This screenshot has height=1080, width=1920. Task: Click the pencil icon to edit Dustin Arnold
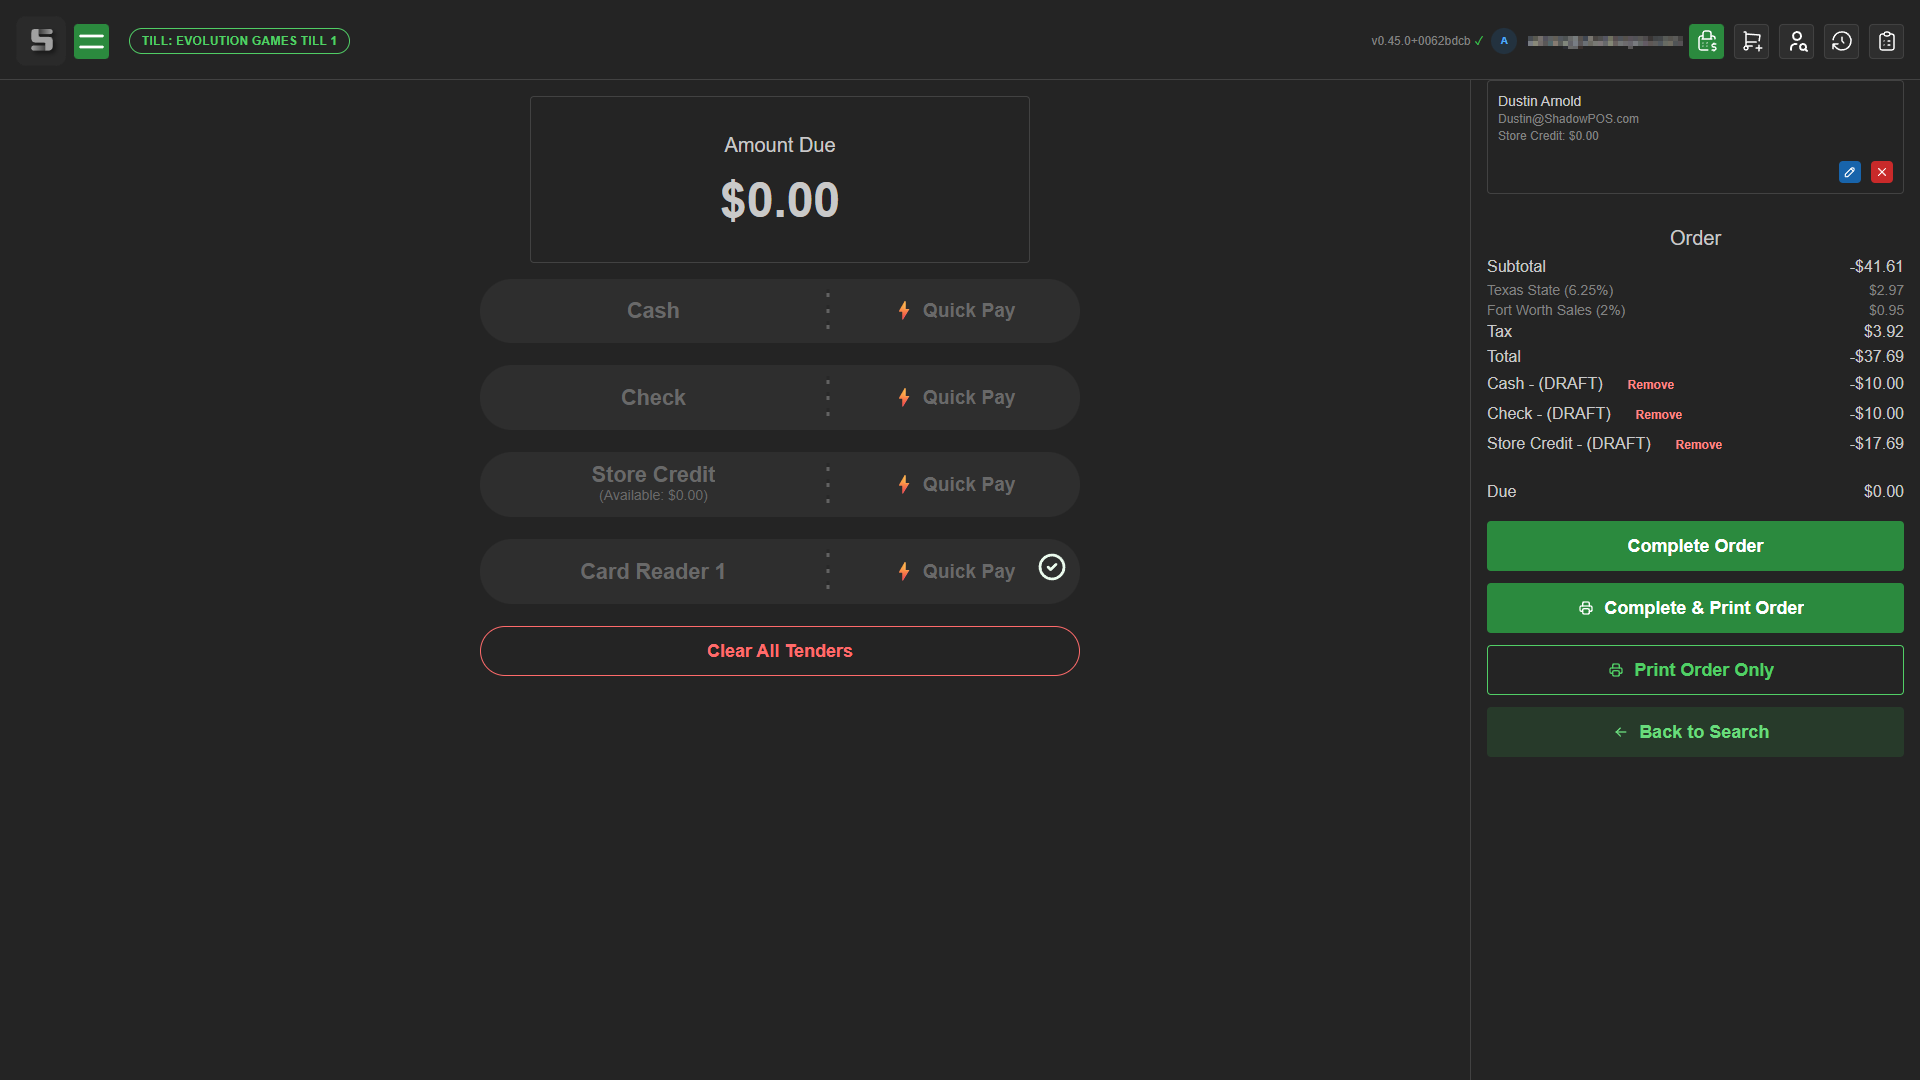[1849, 172]
